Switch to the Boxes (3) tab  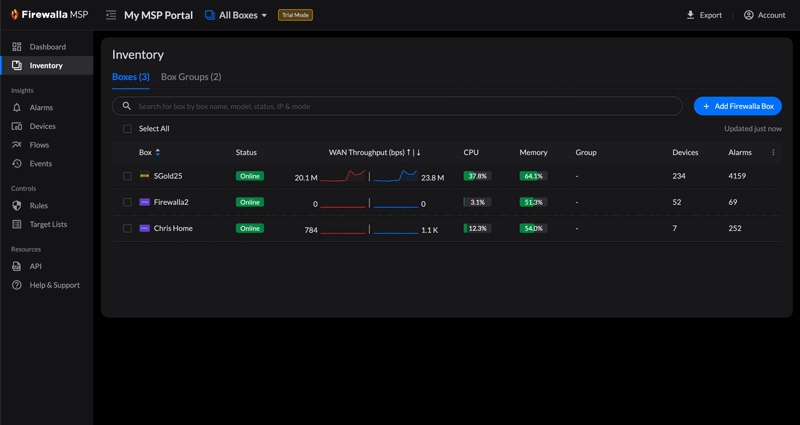point(131,77)
